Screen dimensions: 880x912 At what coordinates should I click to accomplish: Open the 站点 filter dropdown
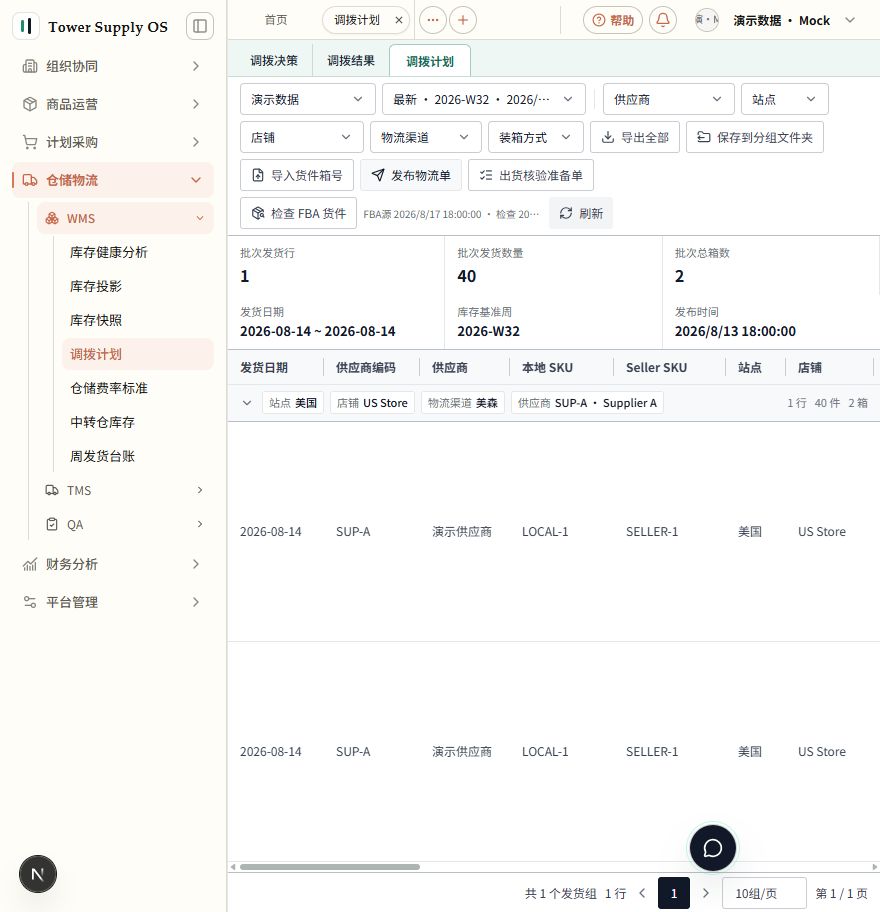tap(784, 99)
